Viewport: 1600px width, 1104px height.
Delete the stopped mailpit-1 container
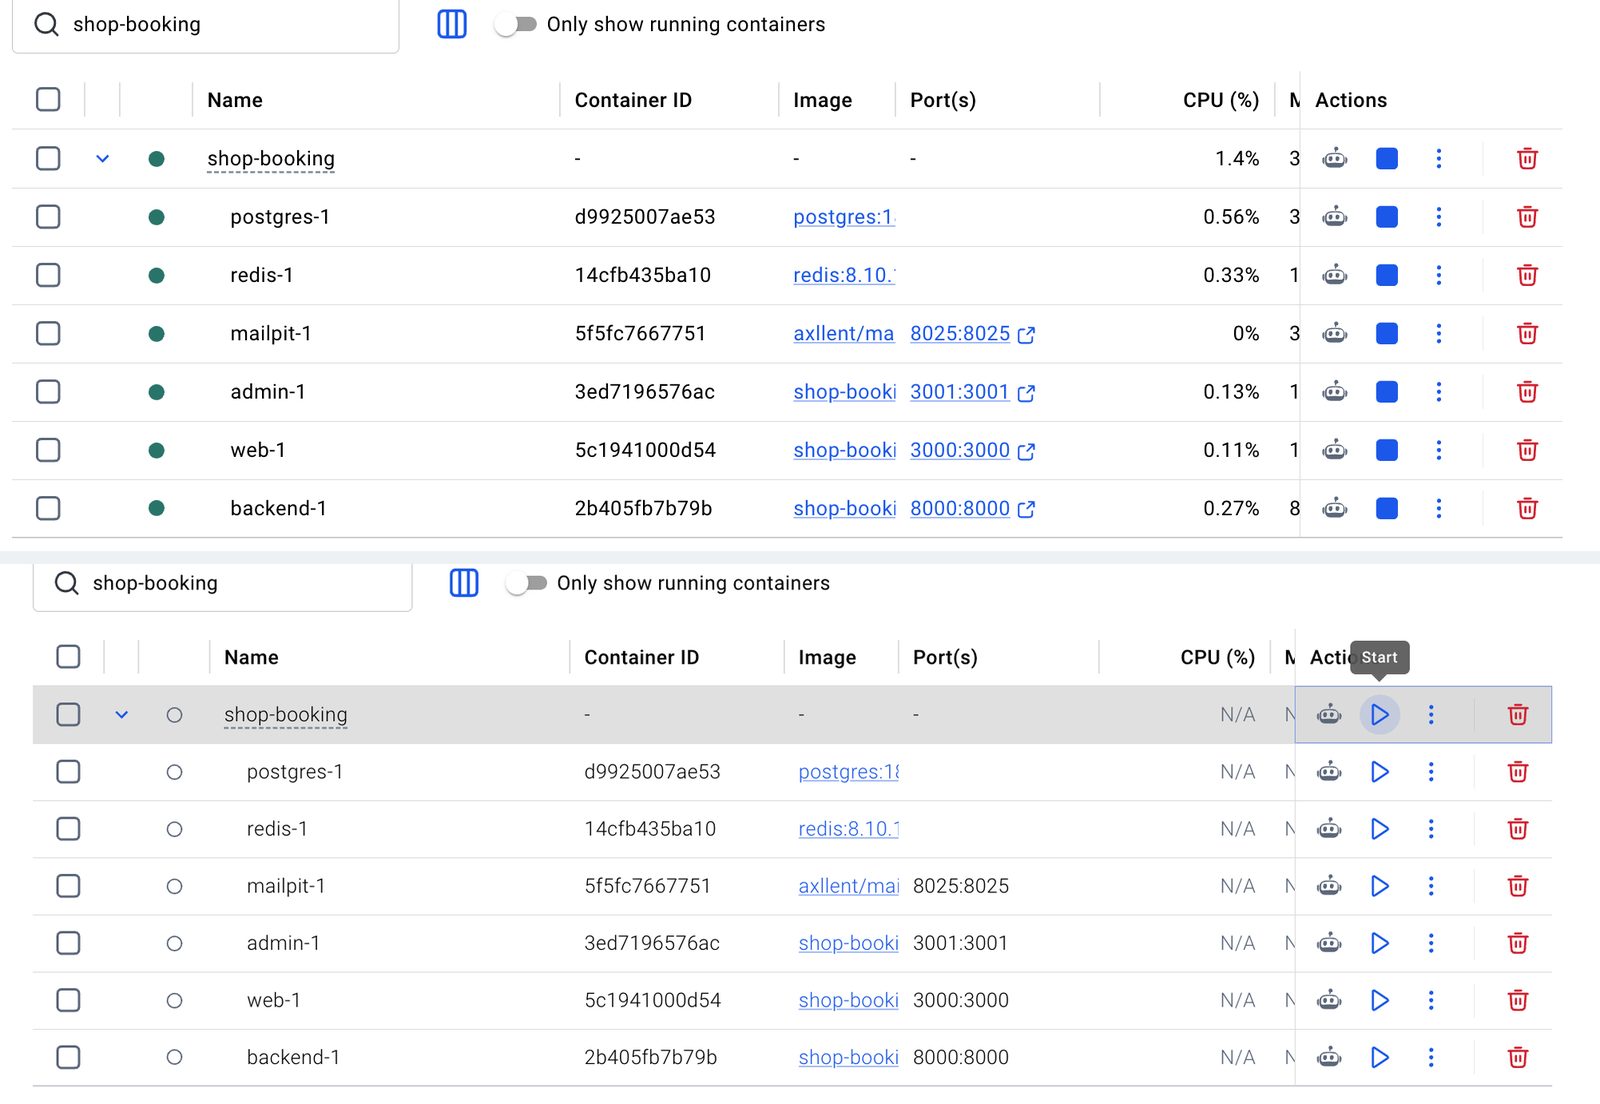[1517, 885]
